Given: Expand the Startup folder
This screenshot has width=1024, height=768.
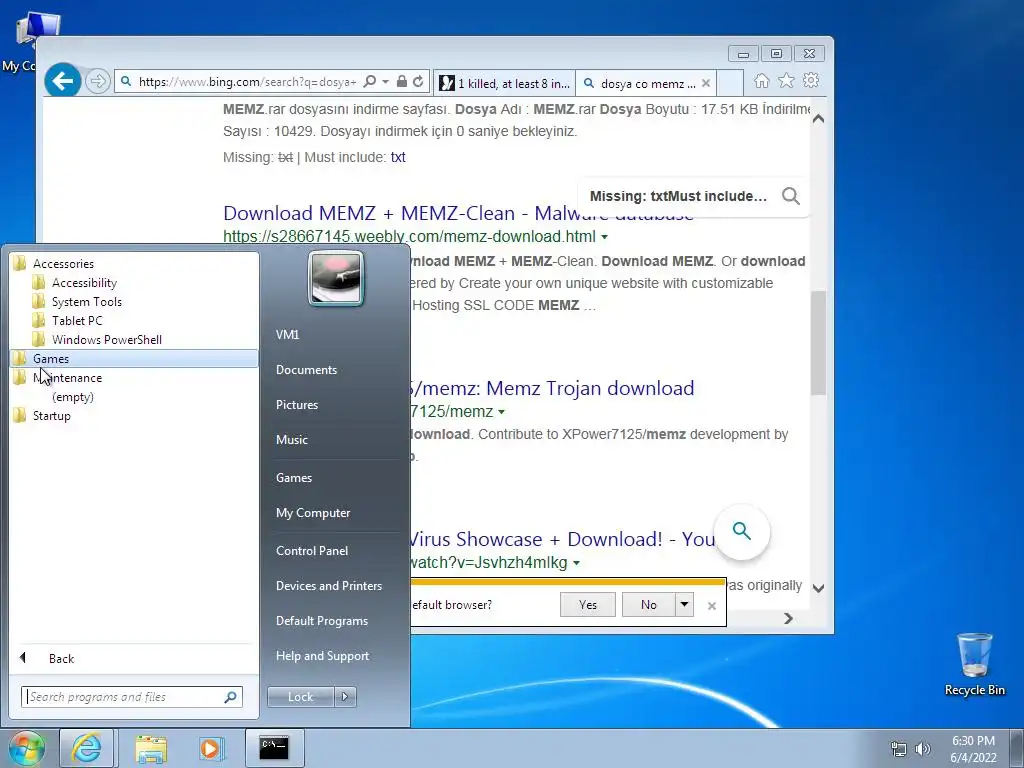Looking at the screenshot, I should click(x=135, y=416).
